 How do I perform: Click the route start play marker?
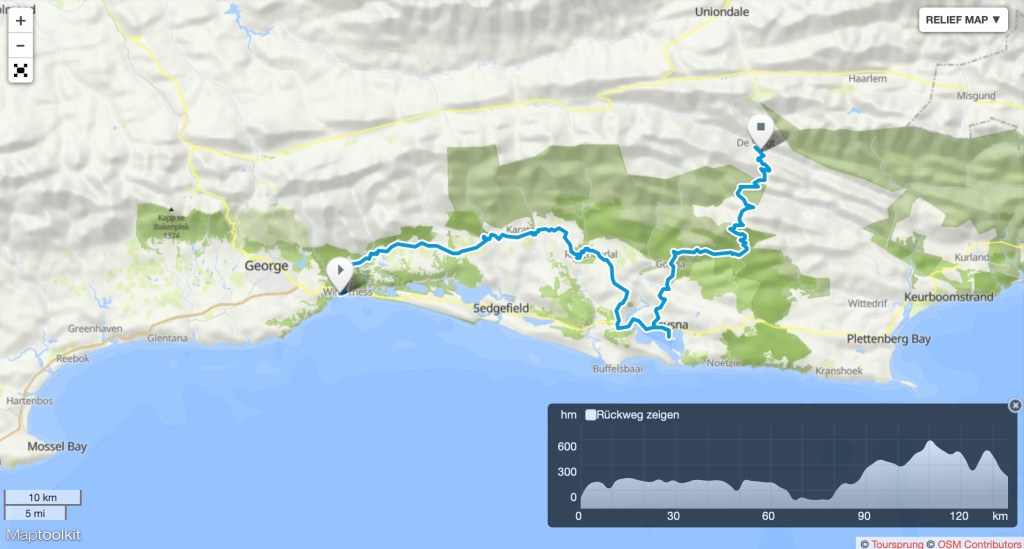[341, 270]
